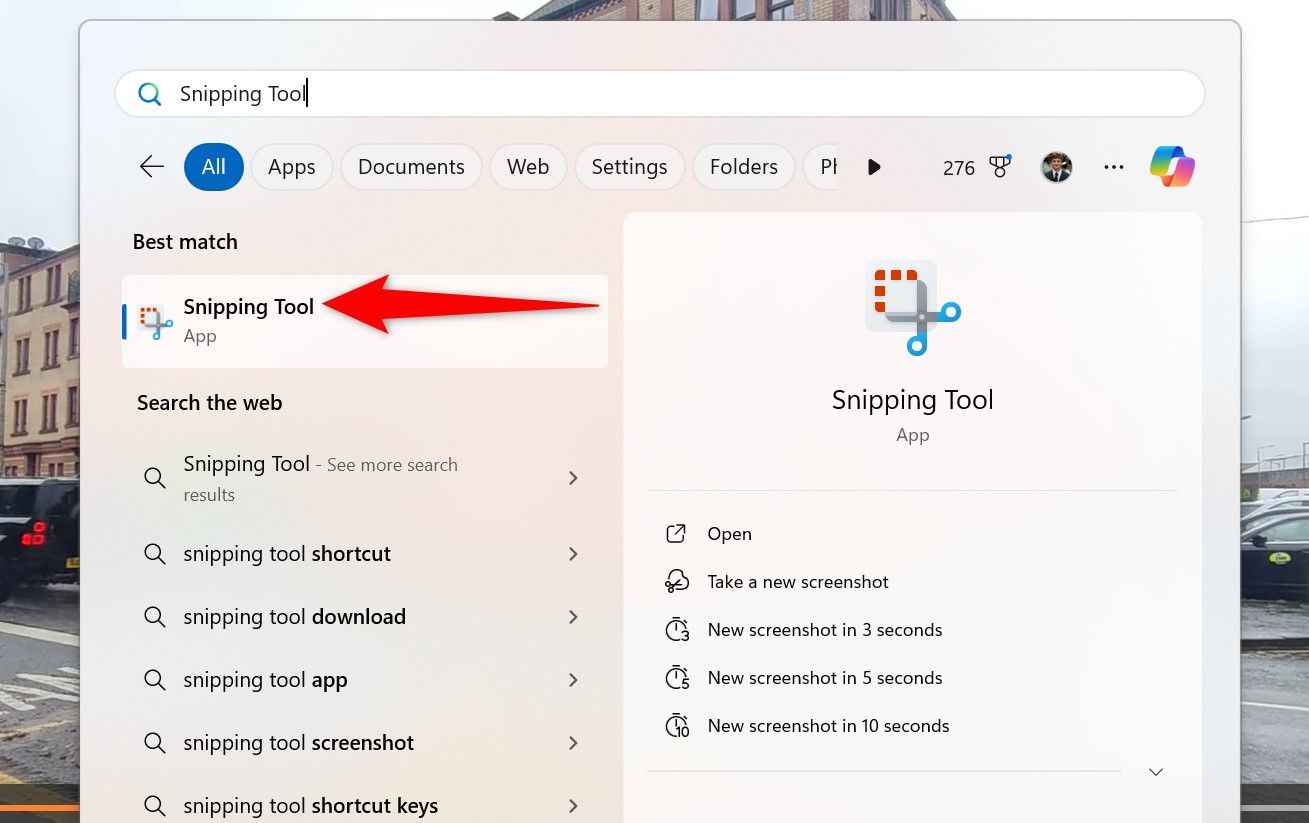Click the search magnifier icon
1309x823 pixels.
coord(149,93)
